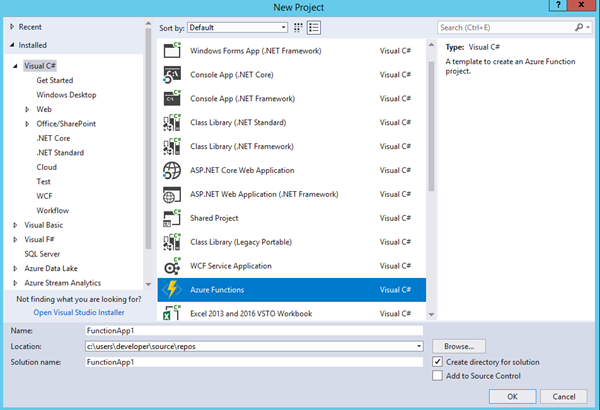Expand the Visual Basic node
The height and width of the screenshot is (410, 600).
(15, 225)
